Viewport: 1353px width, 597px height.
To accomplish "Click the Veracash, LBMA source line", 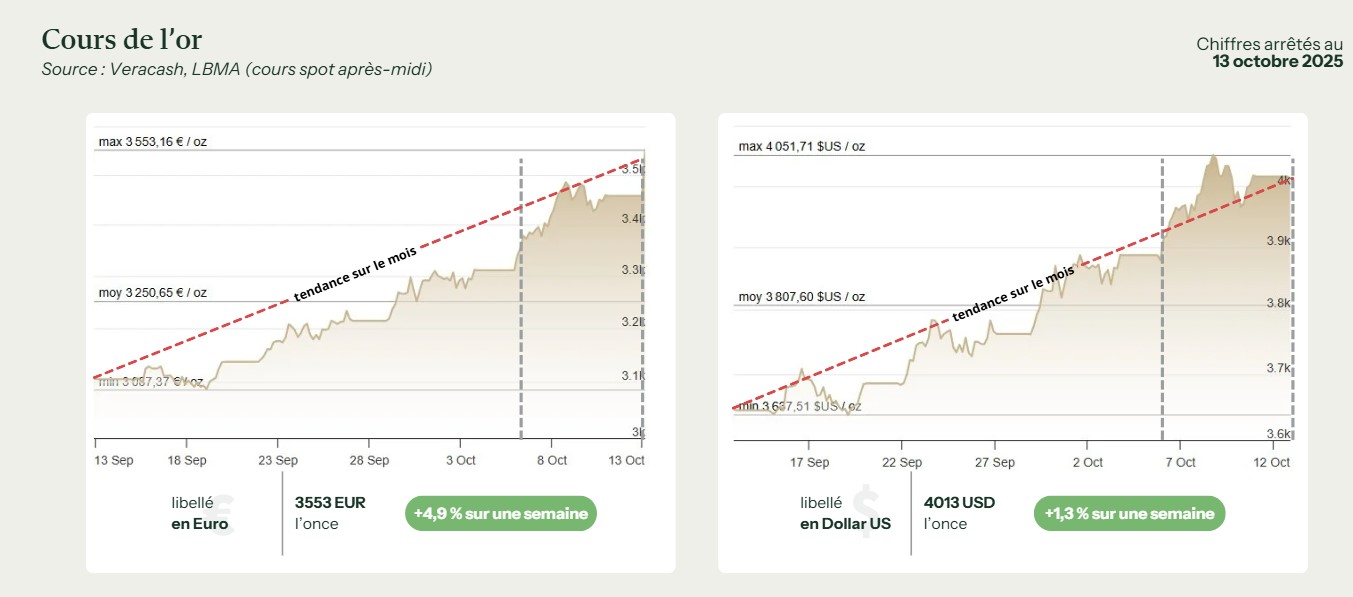I will (x=237, y=69).
